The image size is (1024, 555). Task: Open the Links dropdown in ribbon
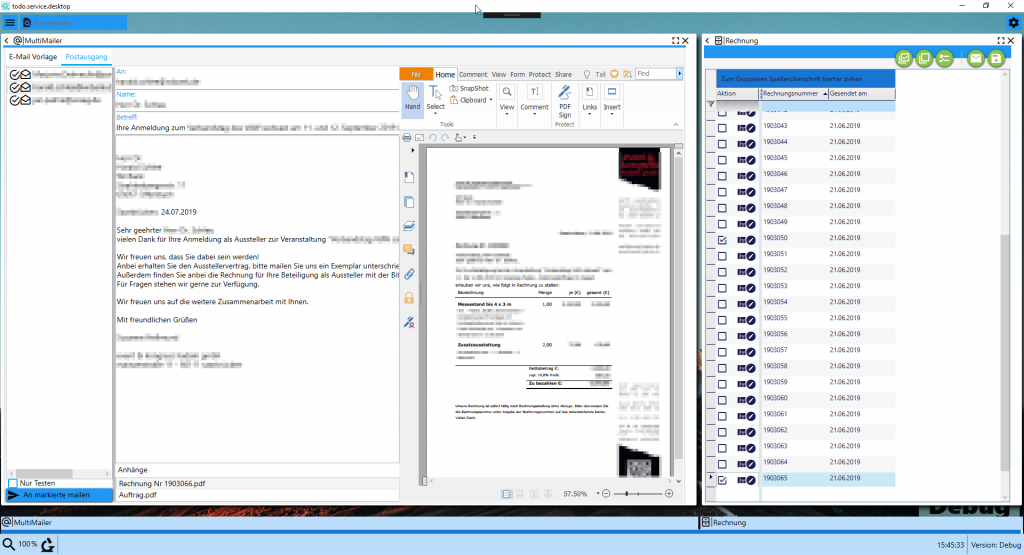click(x=589, y=114)
